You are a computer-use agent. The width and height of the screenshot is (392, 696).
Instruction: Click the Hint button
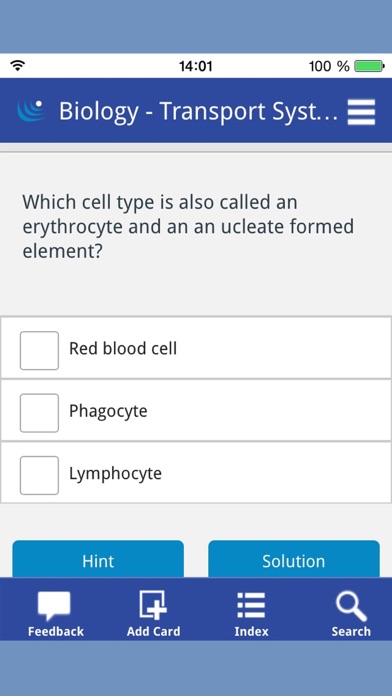pyautogui.click(x=98, y=559)
